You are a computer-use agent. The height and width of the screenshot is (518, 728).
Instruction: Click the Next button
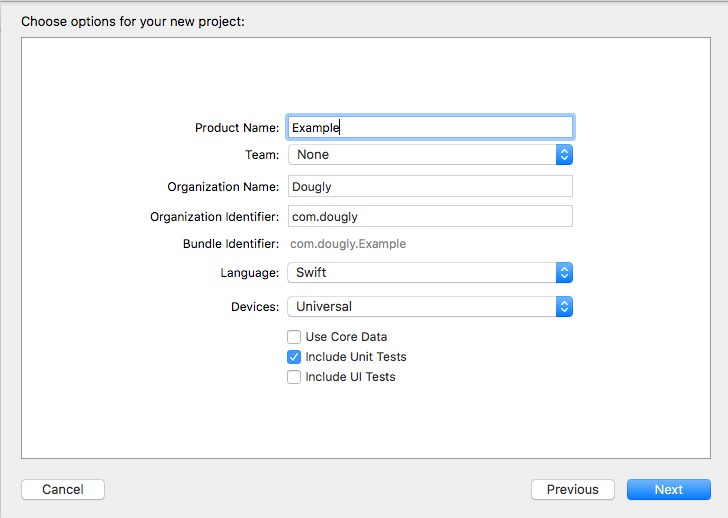point(669,489)
